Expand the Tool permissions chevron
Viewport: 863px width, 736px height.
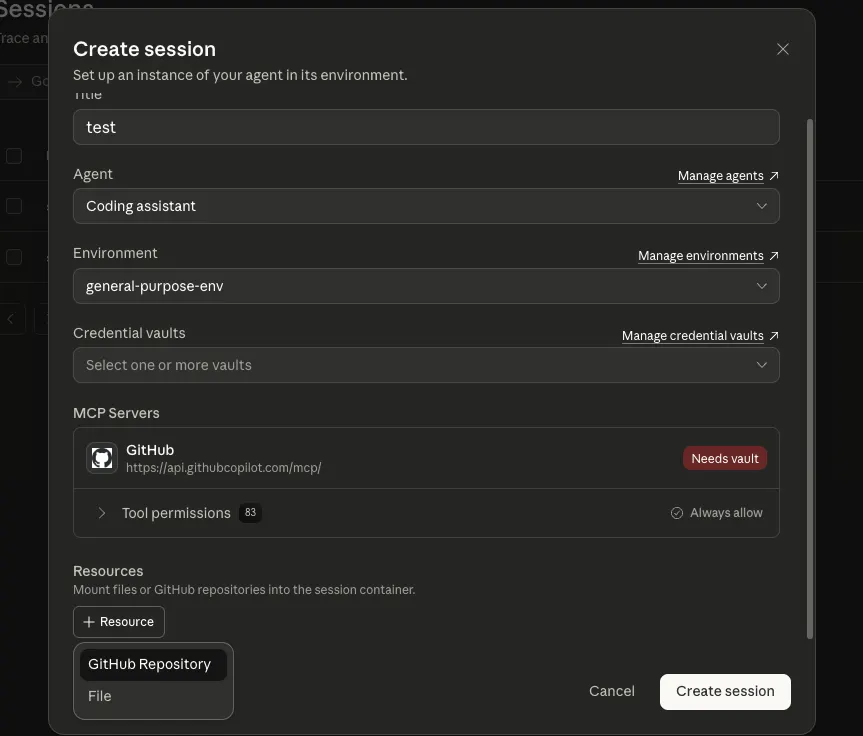pos(101,513)
